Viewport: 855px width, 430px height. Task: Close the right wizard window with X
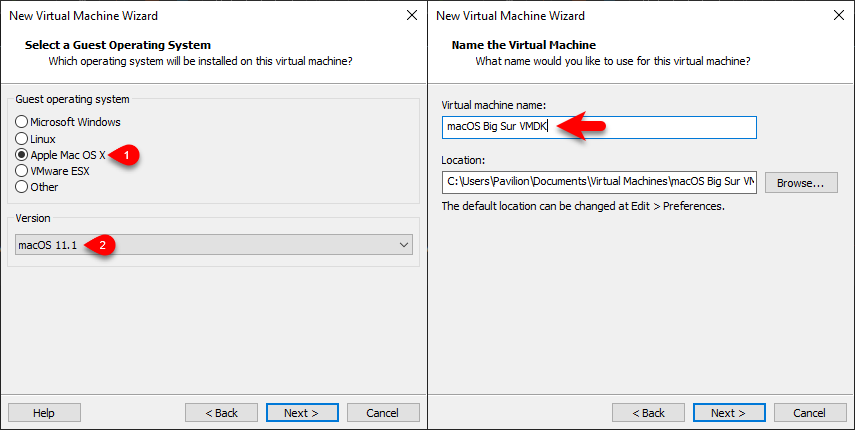click(x=839, y=15)
